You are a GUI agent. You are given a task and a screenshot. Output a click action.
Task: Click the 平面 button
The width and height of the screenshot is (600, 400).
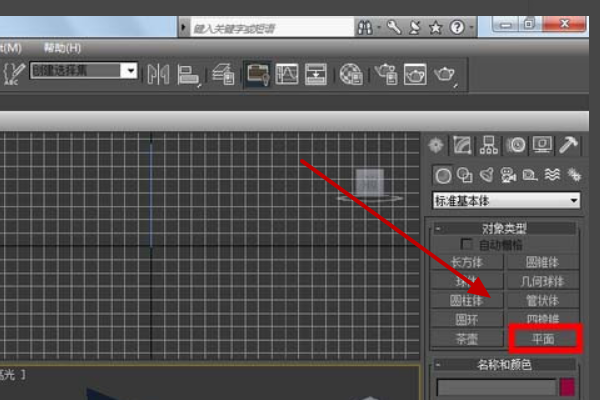(543, 338)
